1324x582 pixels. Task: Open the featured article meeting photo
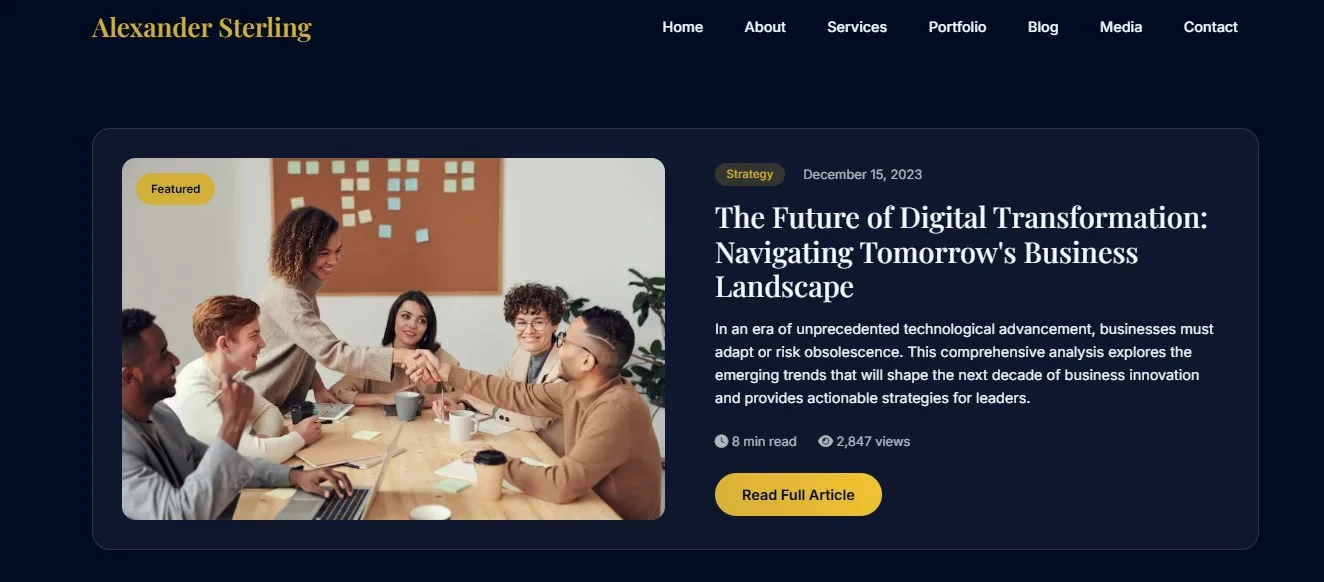click(x=393, y=339)
